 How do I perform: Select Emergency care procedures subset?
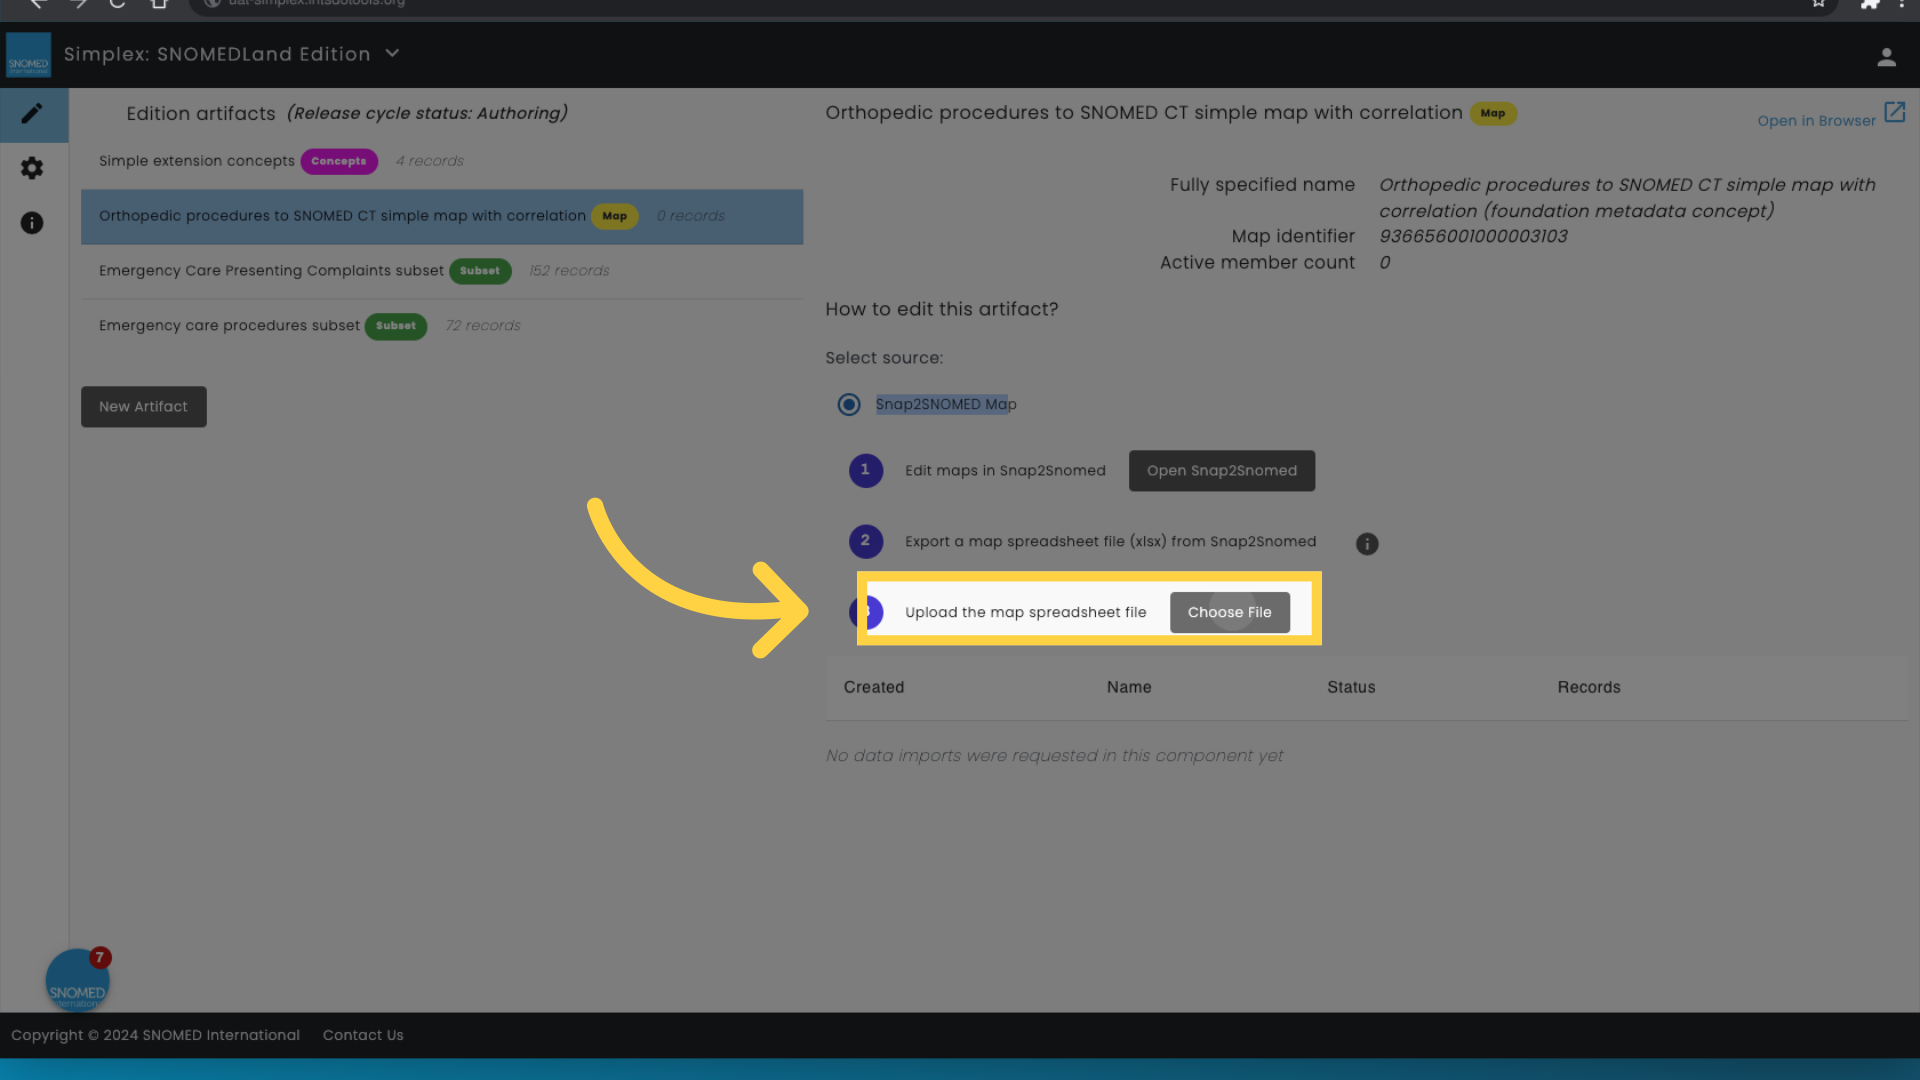[442, 327]
